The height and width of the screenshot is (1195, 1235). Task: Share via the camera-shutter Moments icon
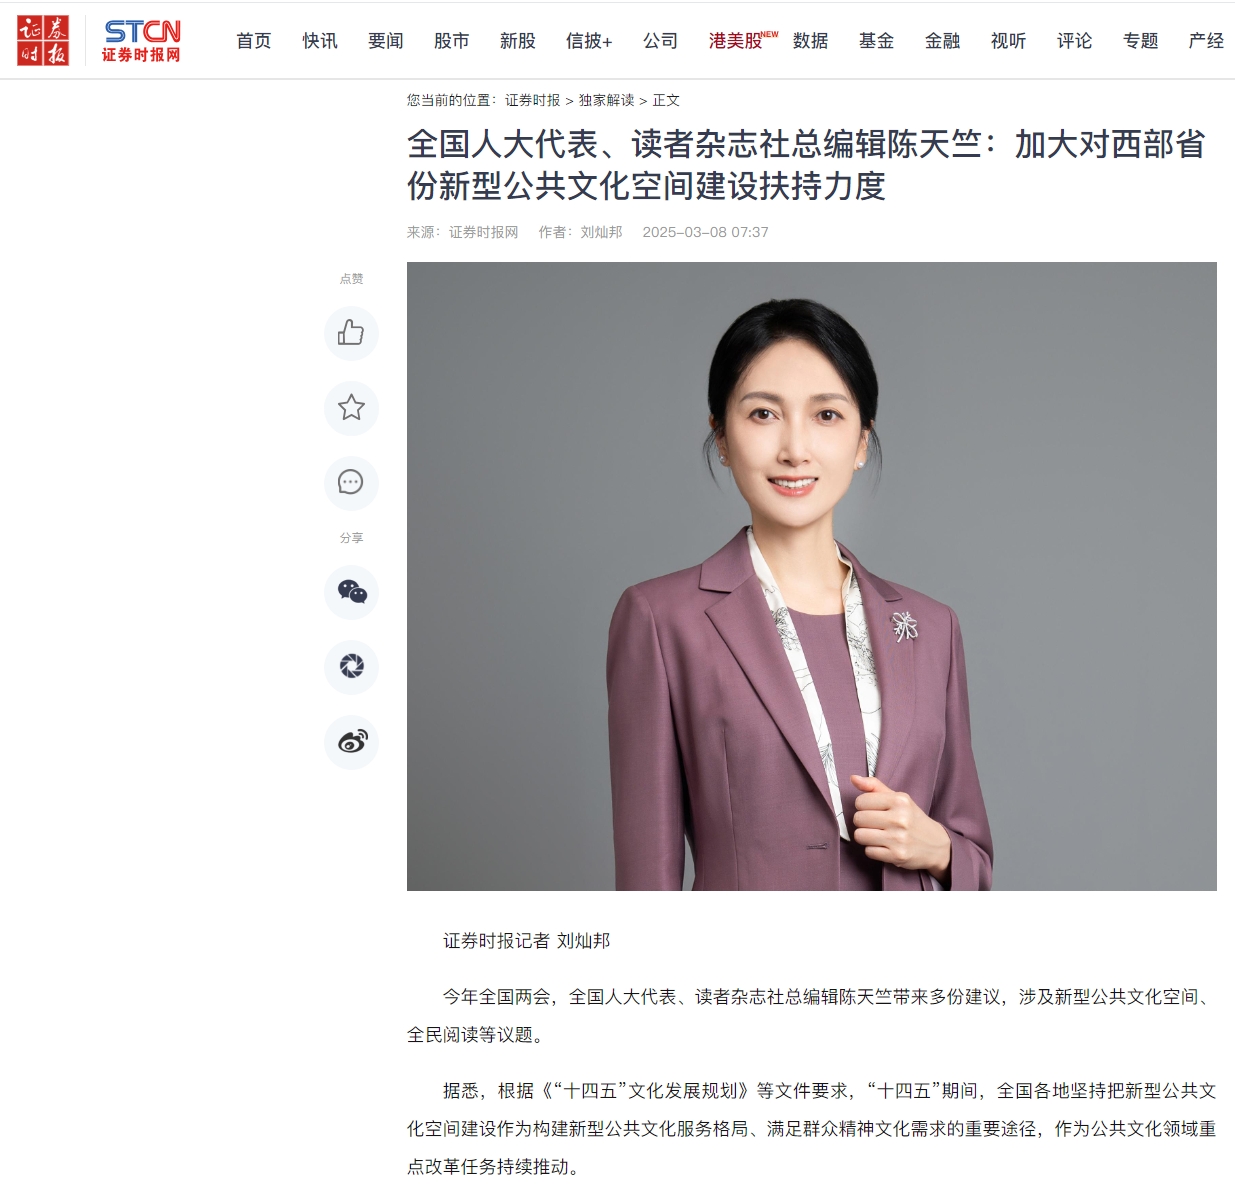pos(351,667)
